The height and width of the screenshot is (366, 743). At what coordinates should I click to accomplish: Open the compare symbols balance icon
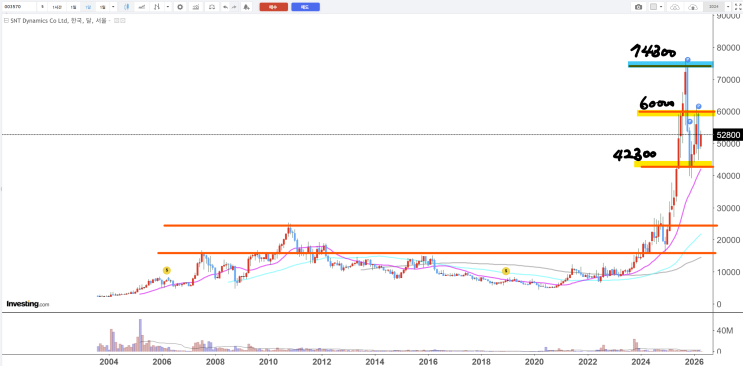tap(212, 7)
